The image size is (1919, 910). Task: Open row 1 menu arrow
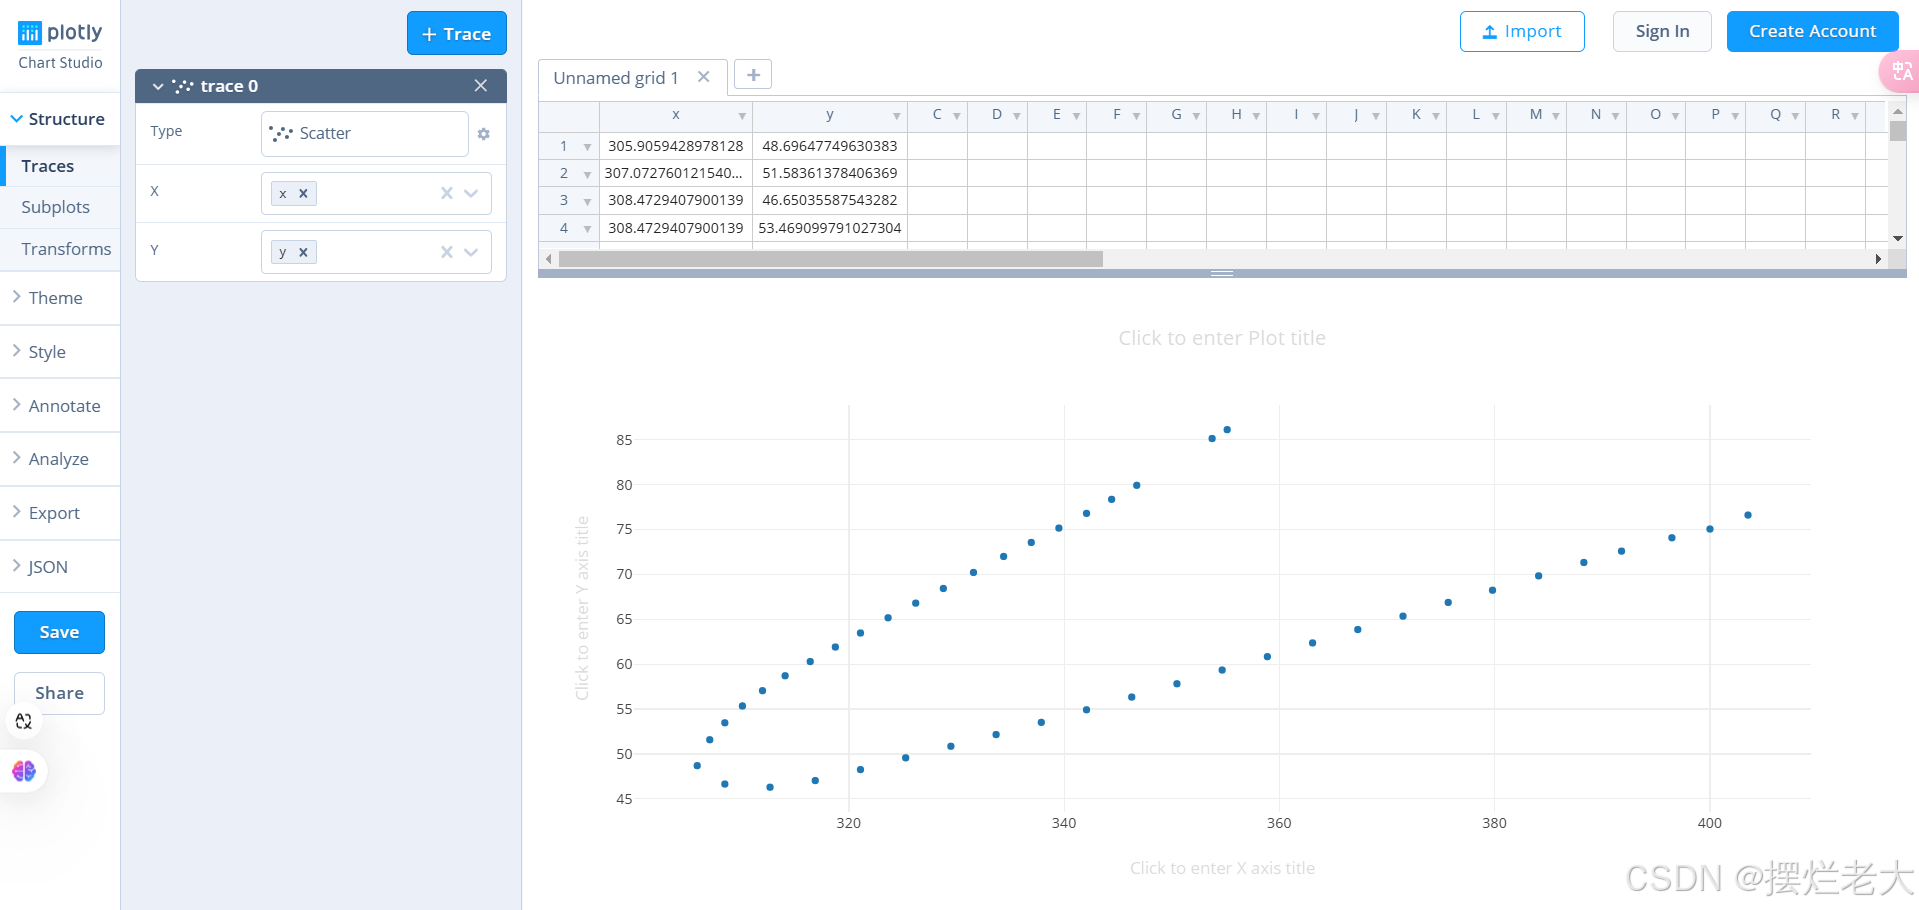[587, 147]
